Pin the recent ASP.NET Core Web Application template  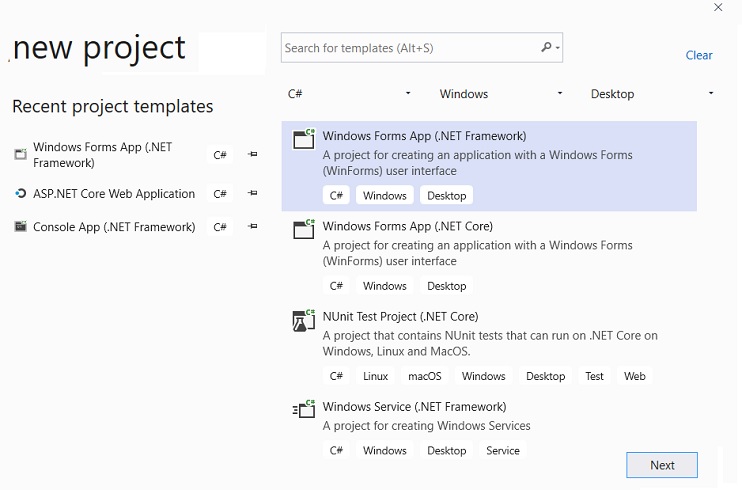(x=252, y=194)
